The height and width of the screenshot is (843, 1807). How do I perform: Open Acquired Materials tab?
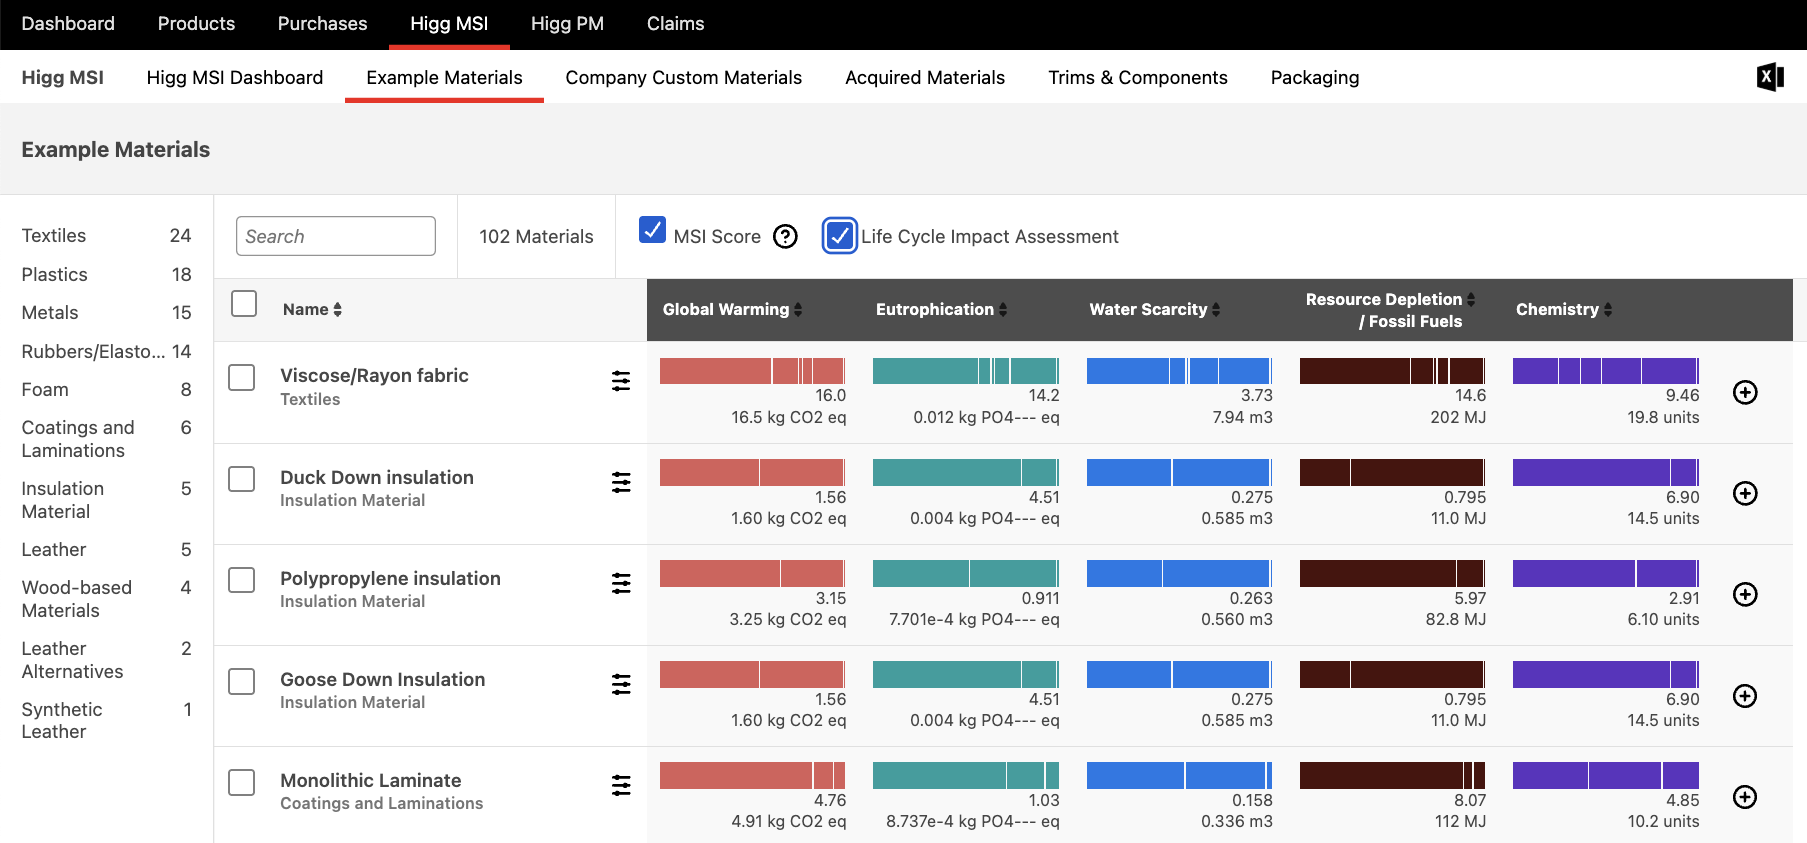tap(925, 78)
